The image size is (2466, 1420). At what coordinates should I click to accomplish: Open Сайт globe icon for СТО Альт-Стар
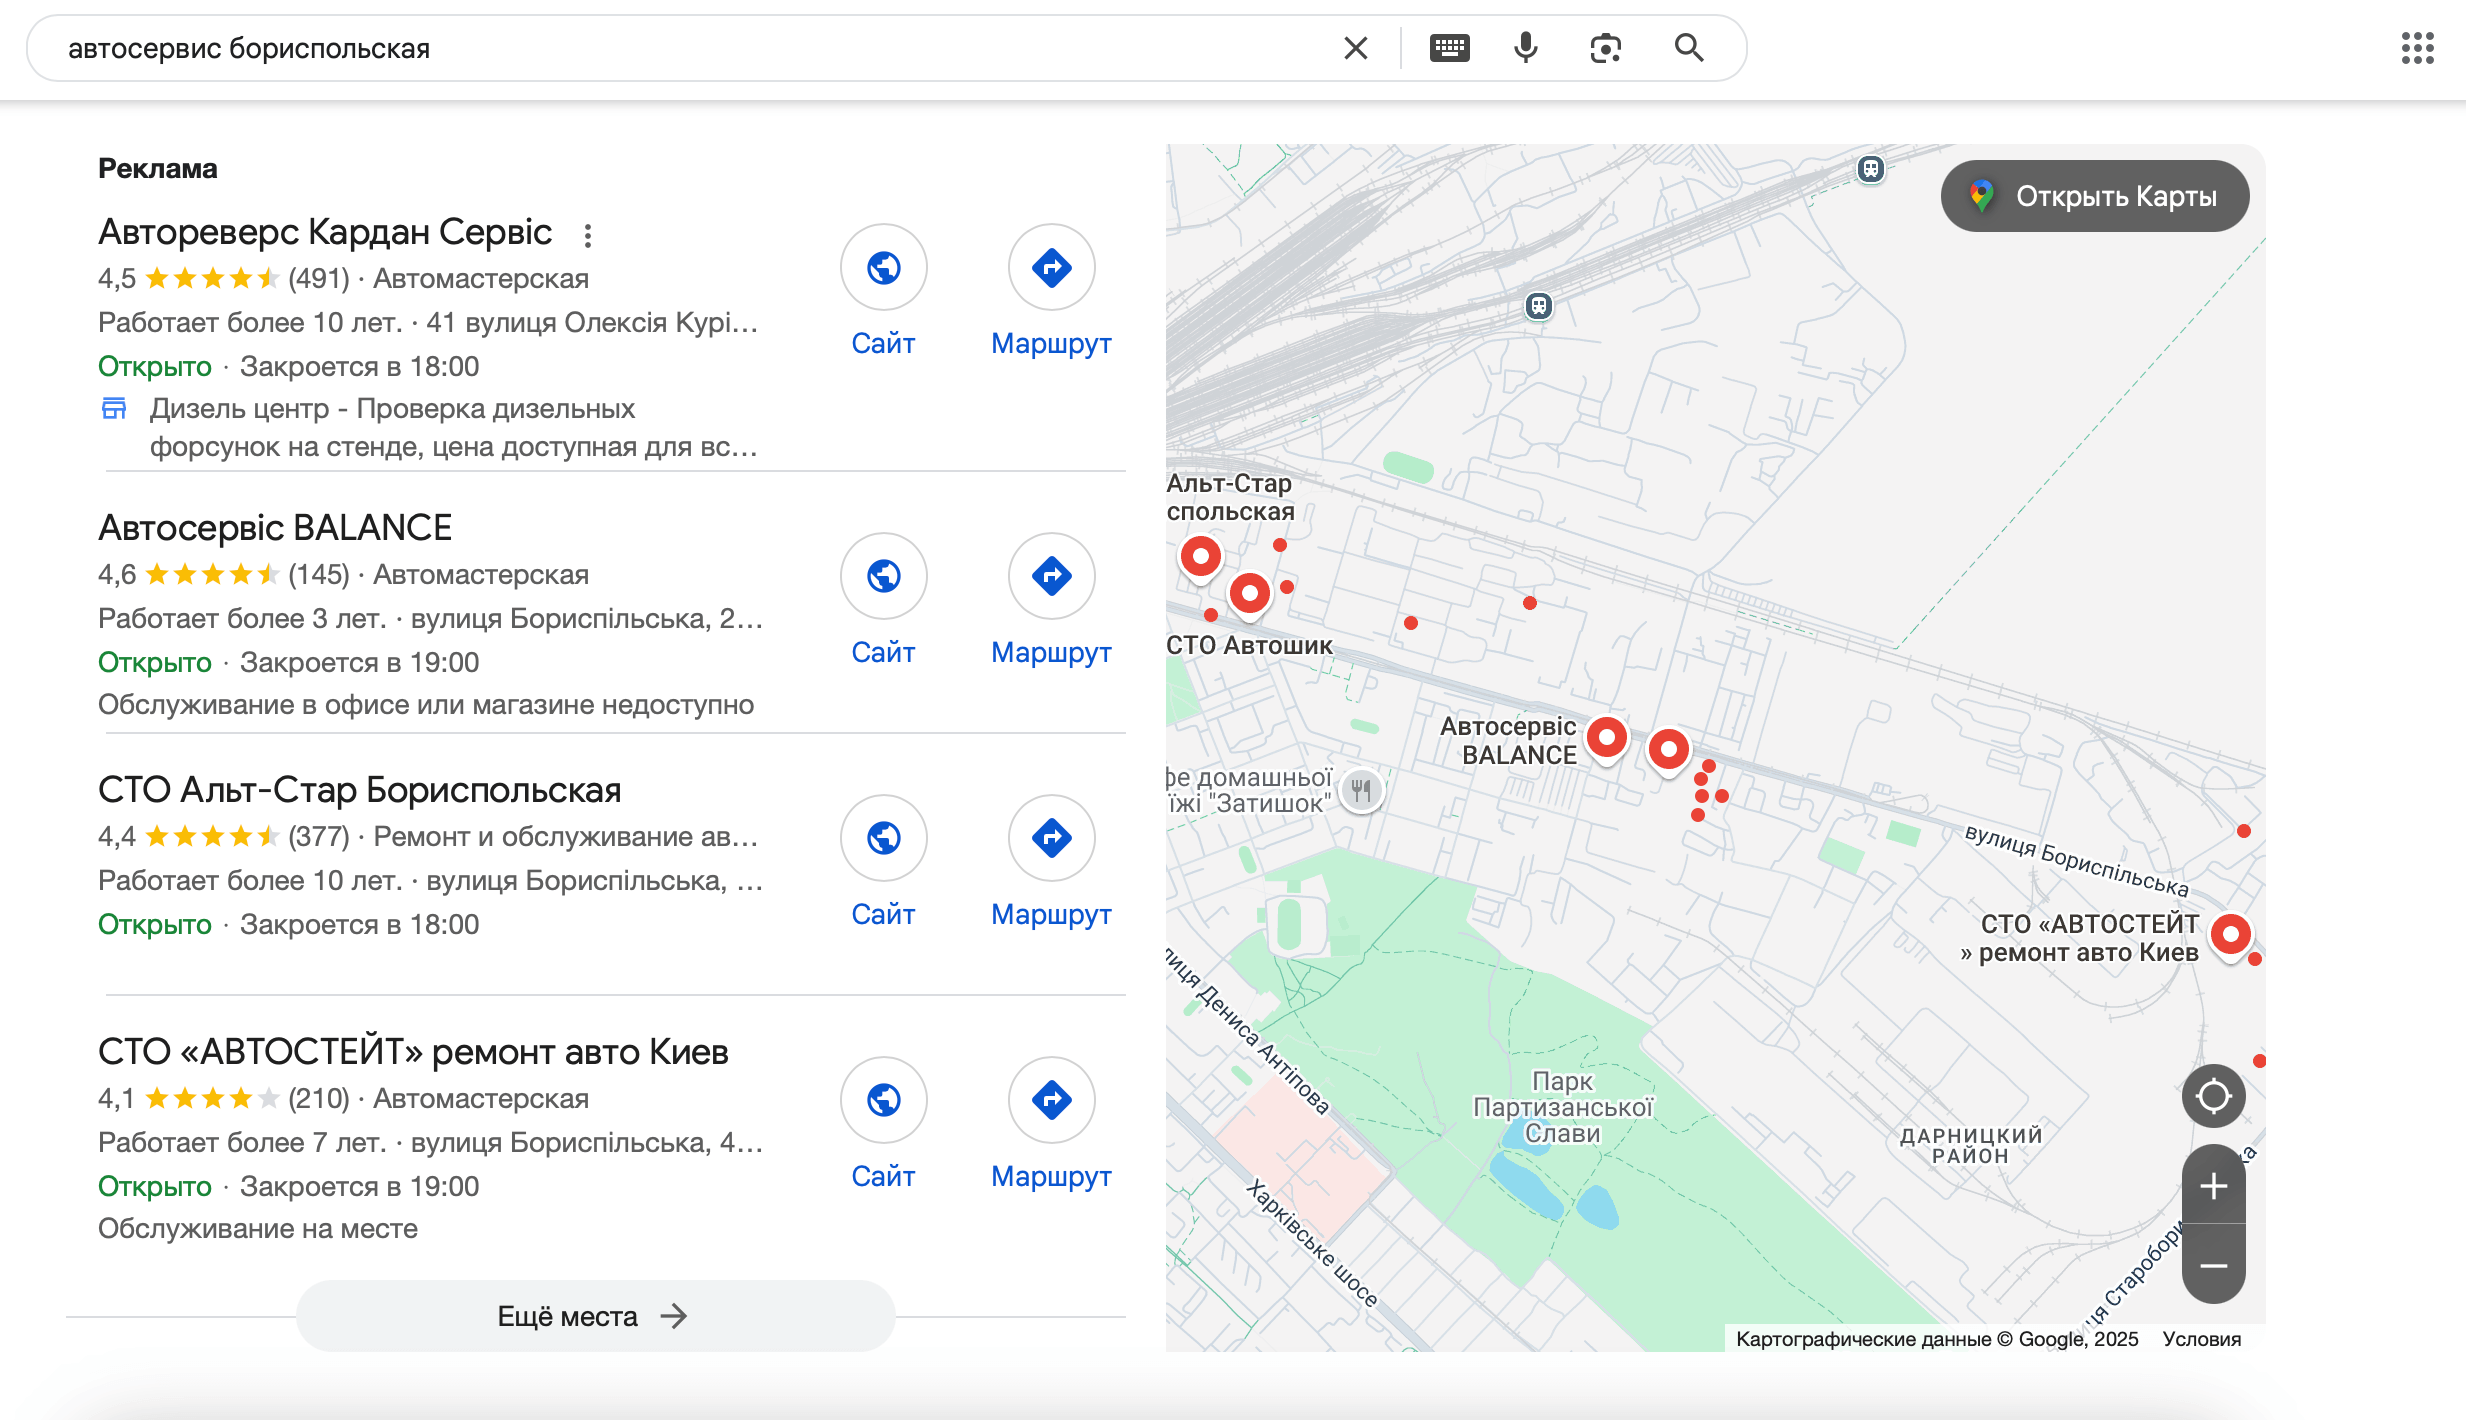[884, 838]
